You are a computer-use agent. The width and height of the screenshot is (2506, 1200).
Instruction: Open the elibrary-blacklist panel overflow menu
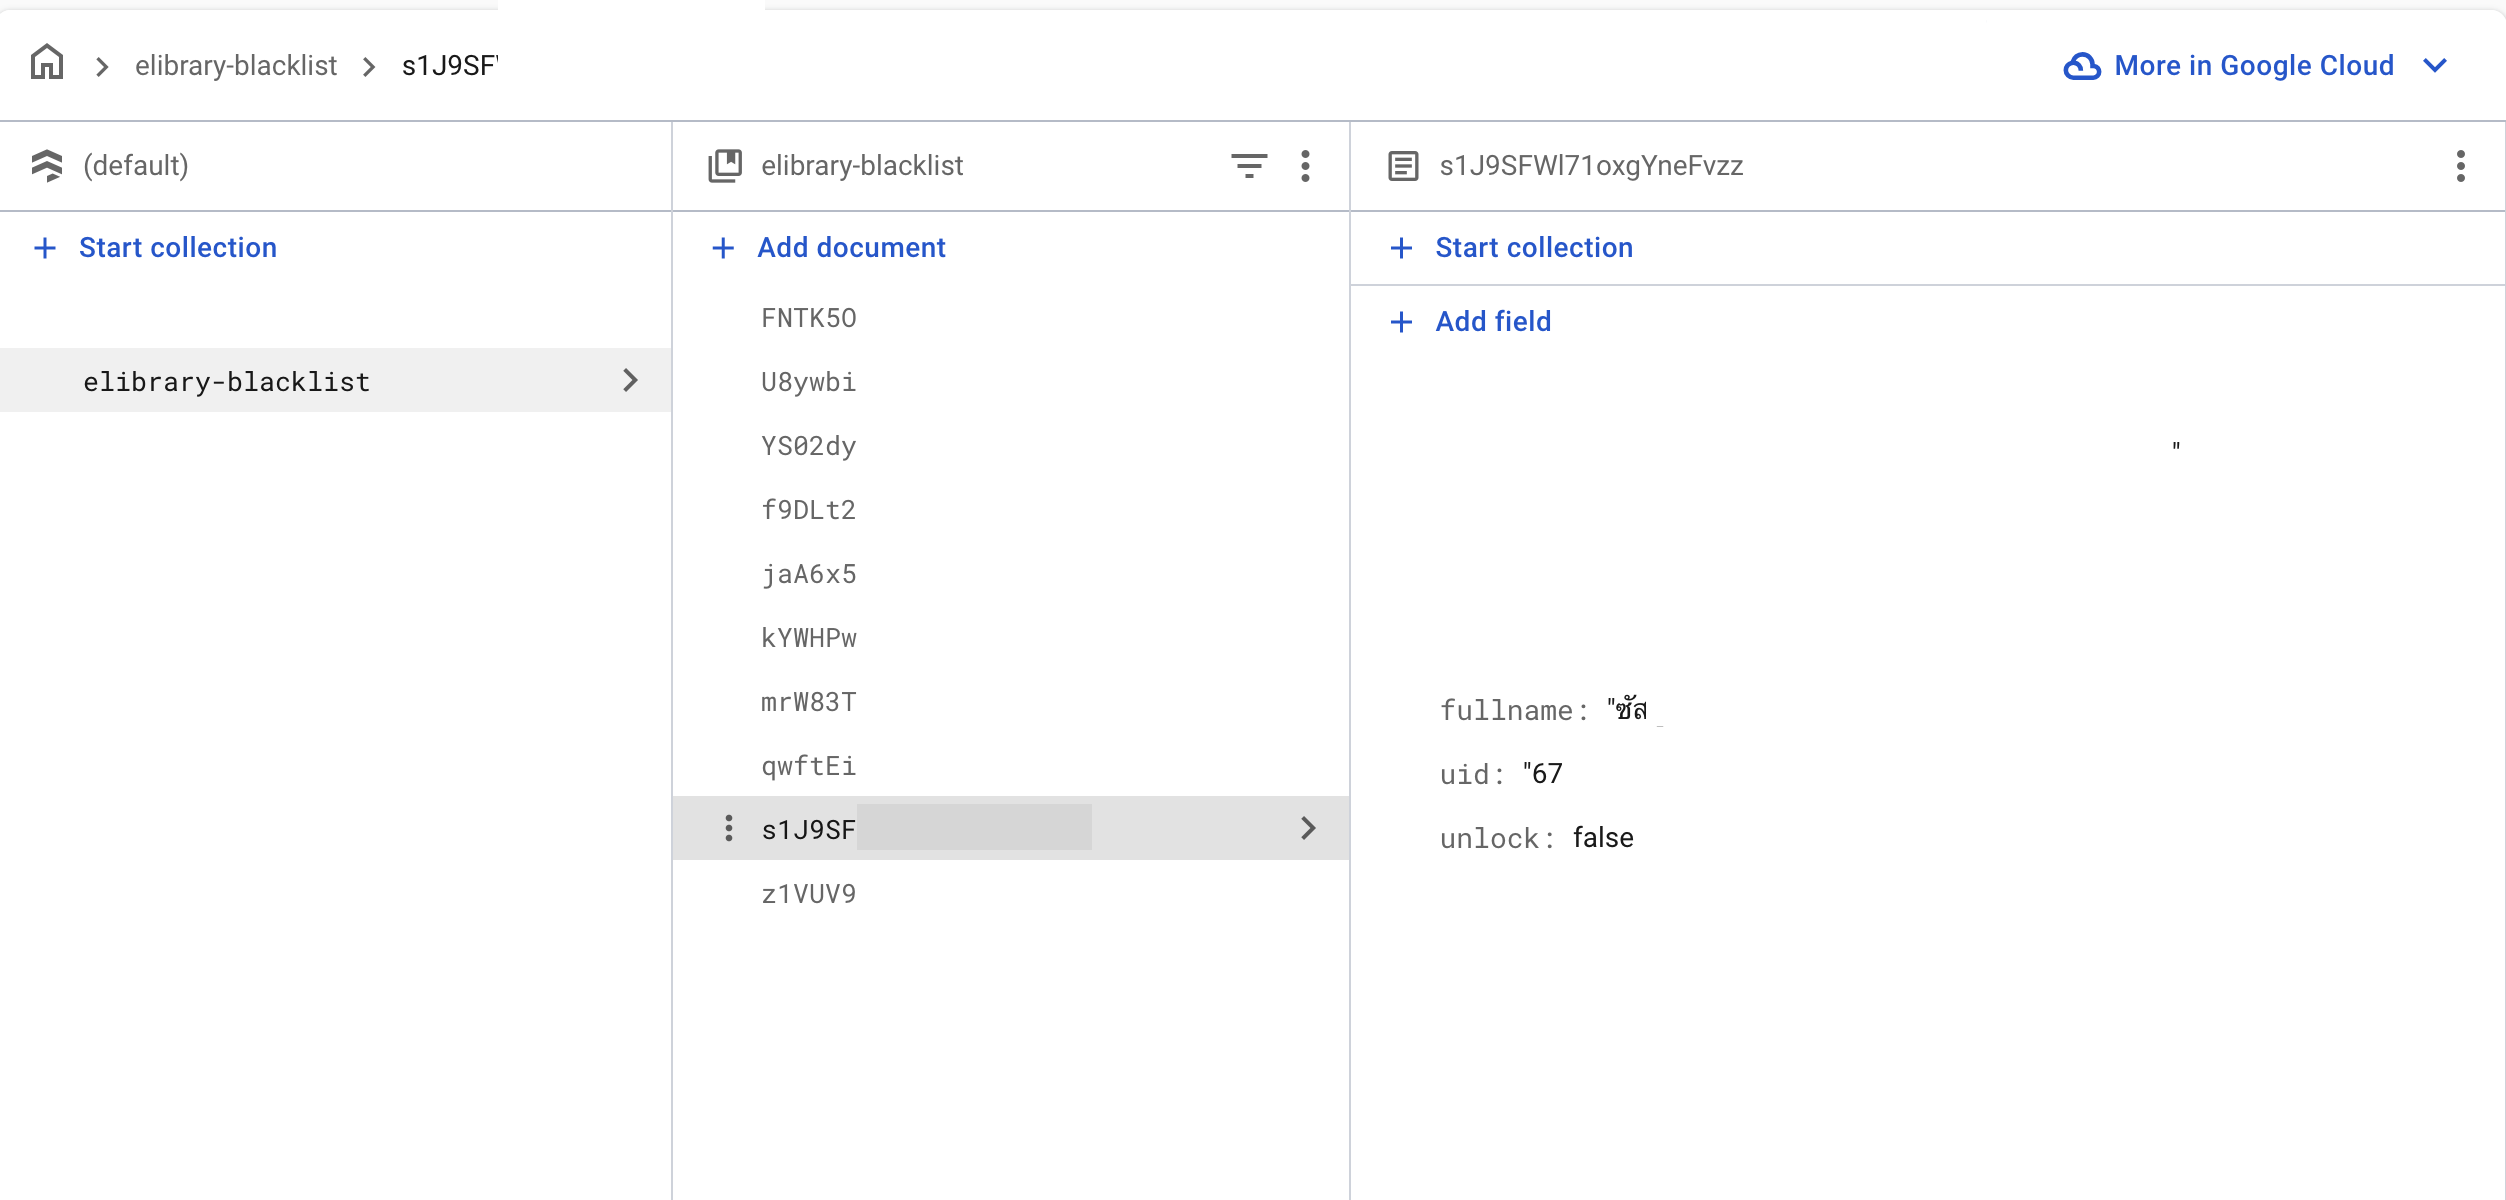(x=1305, y=166)
